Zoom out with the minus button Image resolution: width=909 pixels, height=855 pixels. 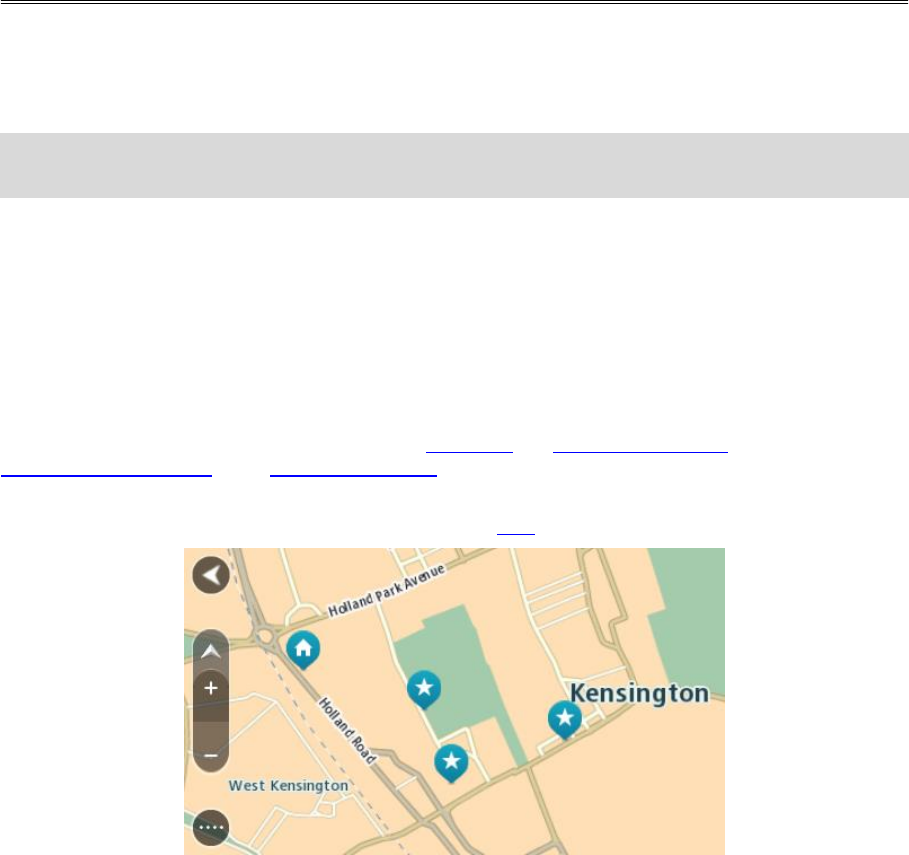[211, 755]
